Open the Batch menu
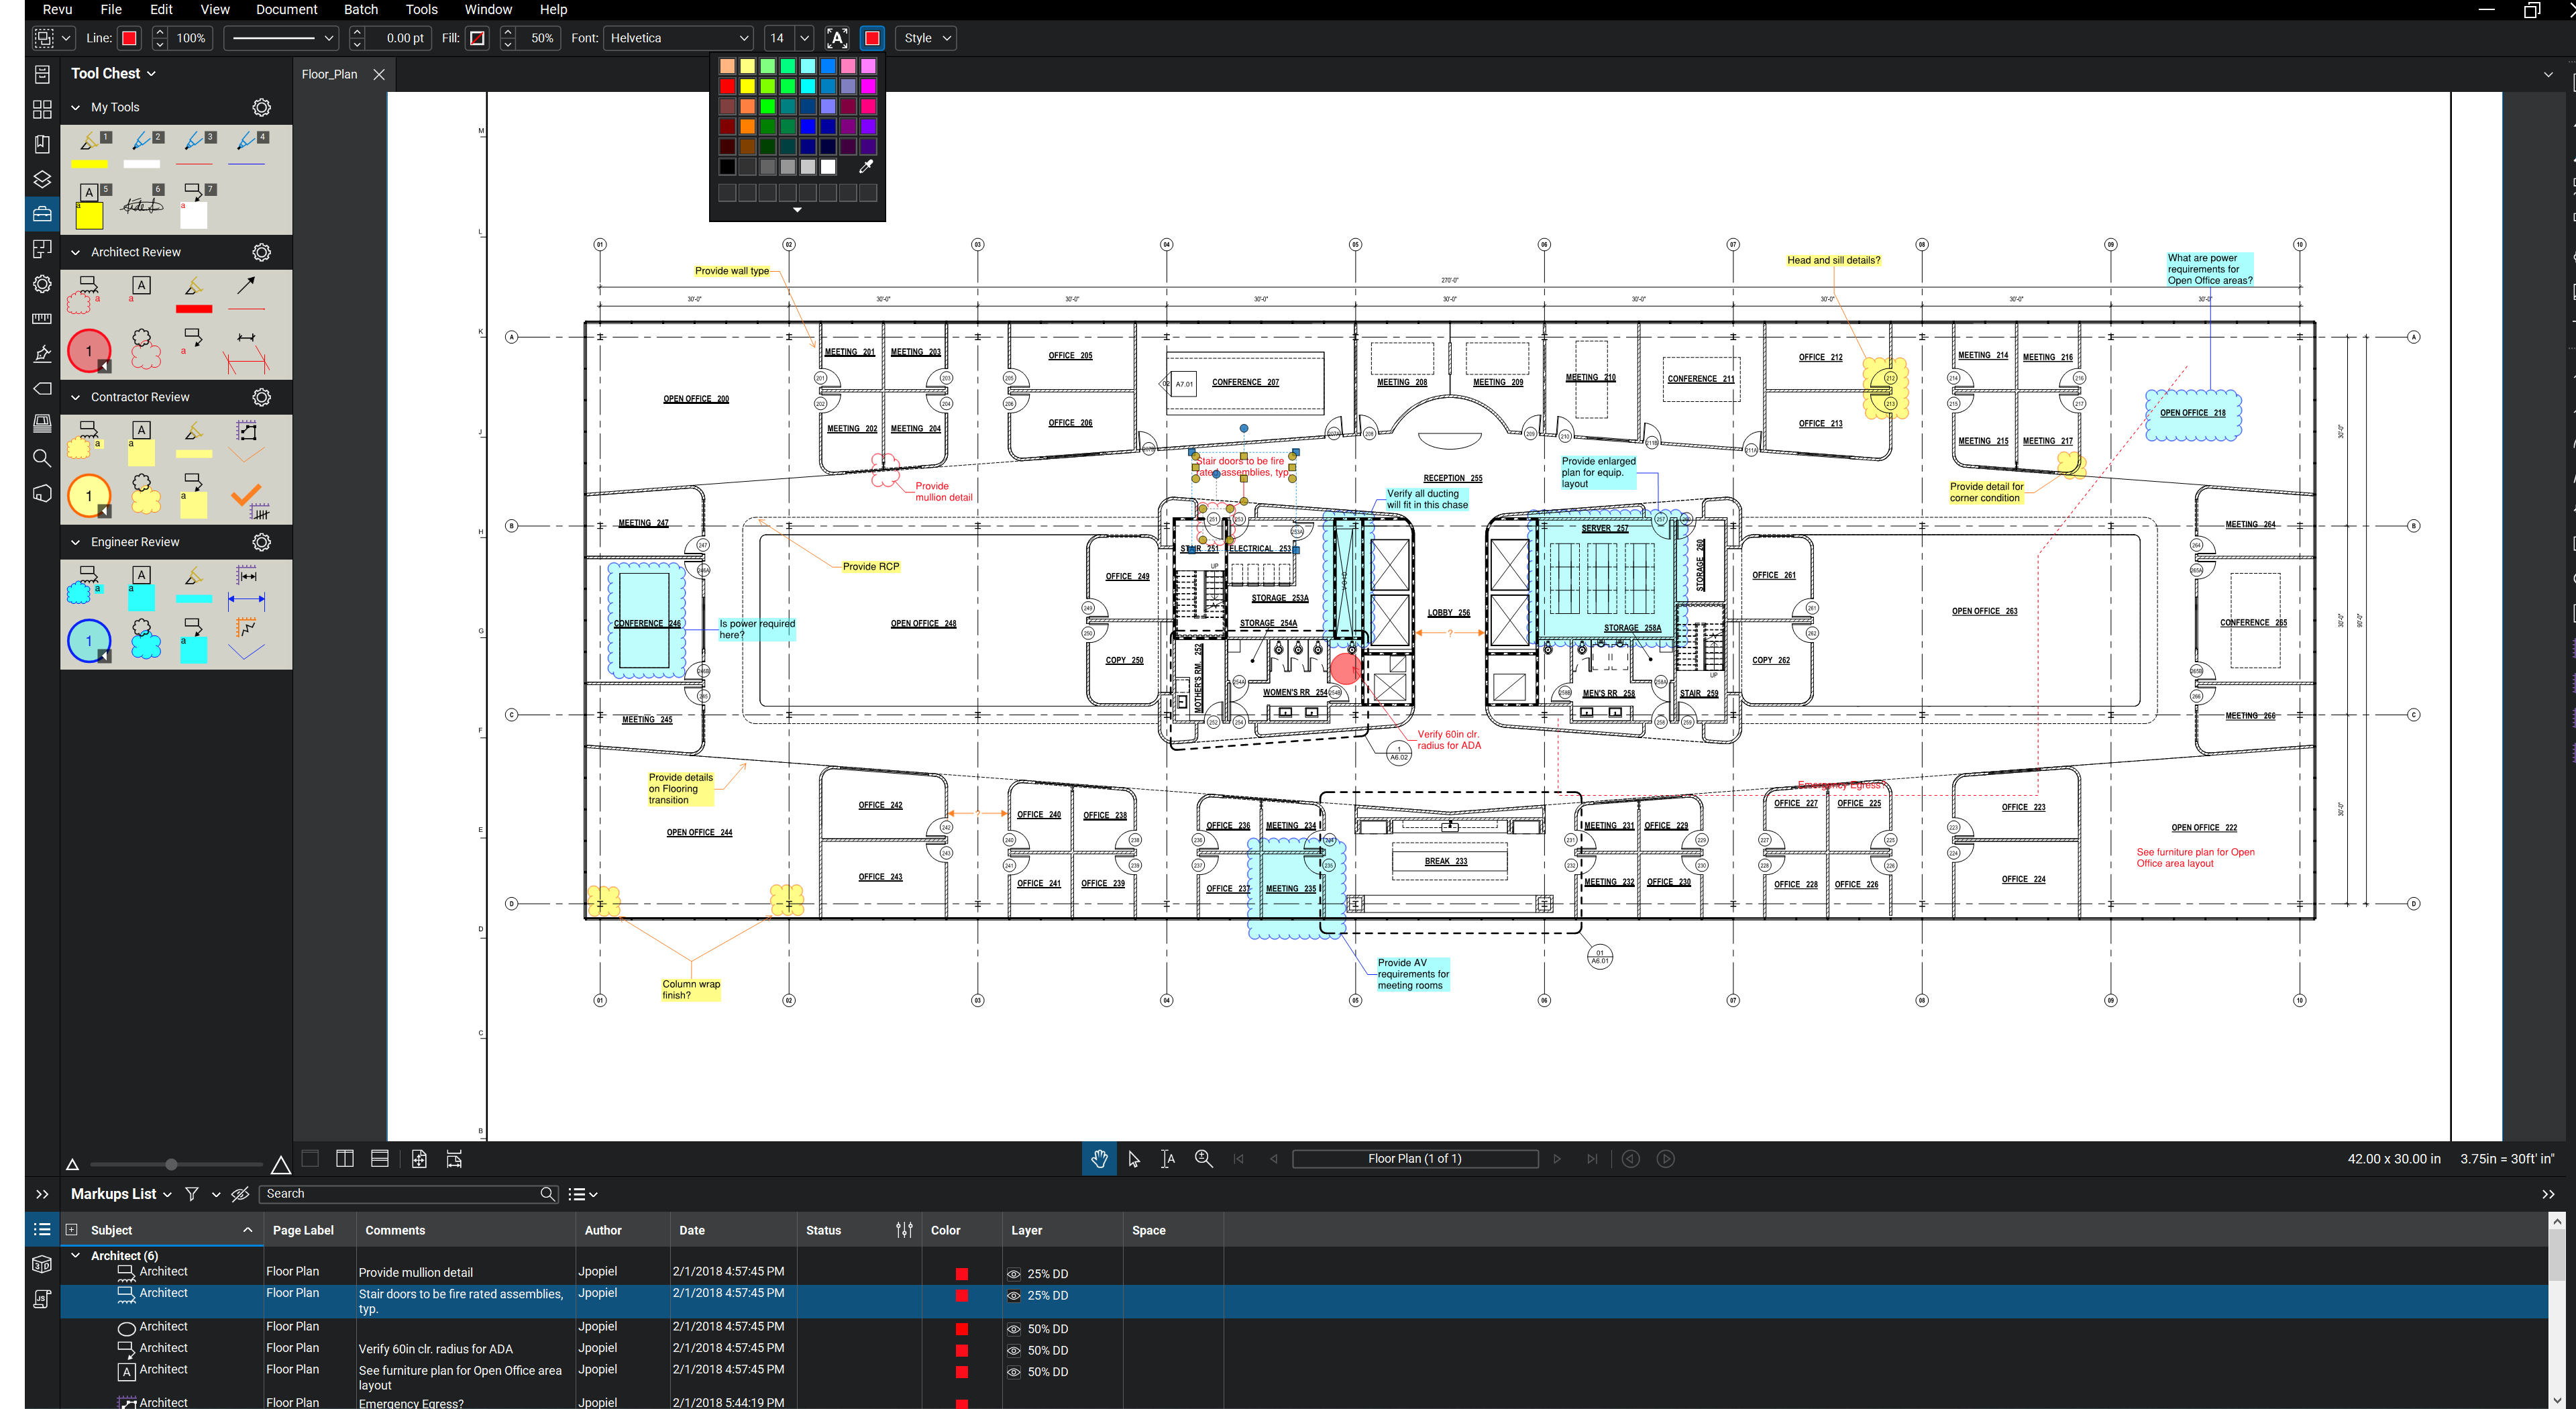Screen dimensions: 2576x1409 click(360, 10)
